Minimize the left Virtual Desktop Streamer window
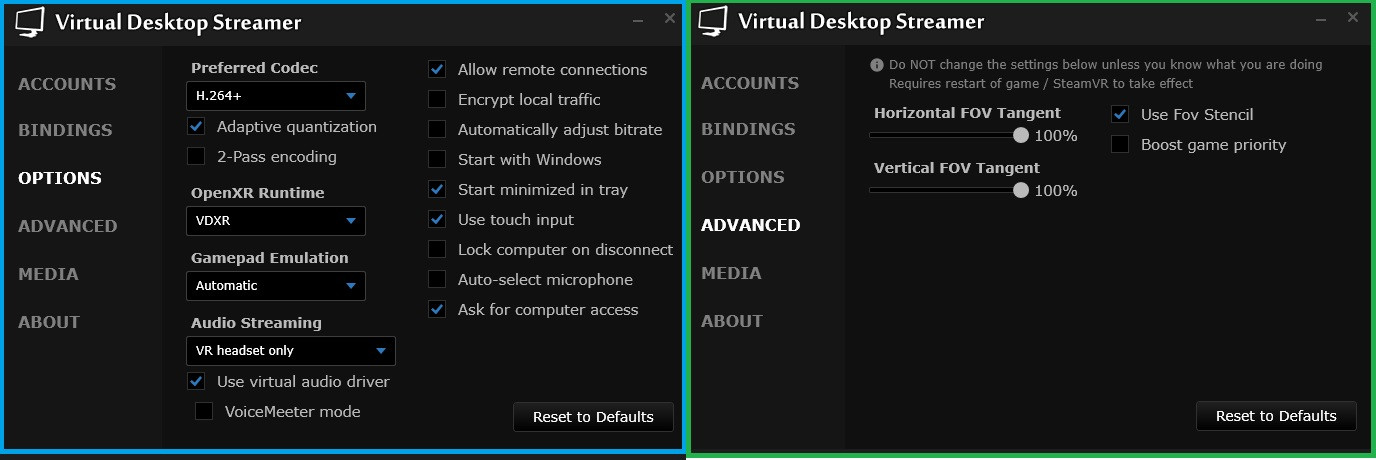Screen dimensions: 1376x460 tap(637, 20)
